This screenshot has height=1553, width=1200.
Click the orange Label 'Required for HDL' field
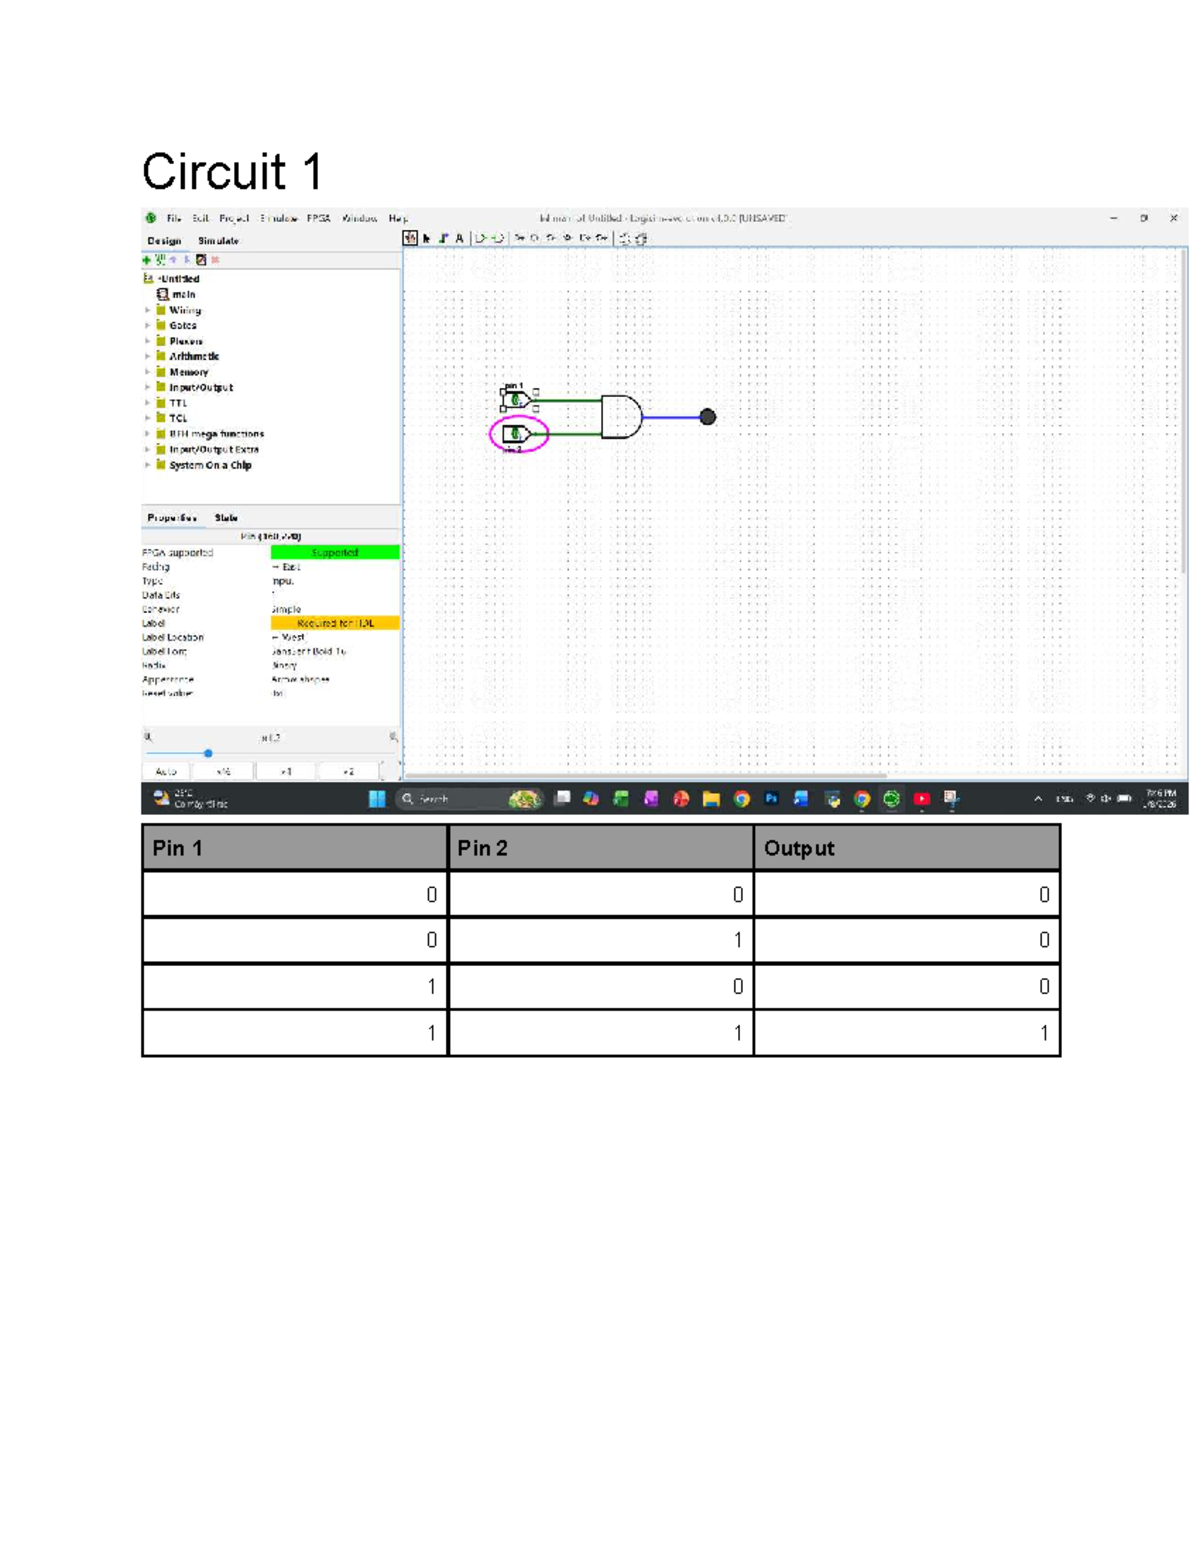coord(335,623)
